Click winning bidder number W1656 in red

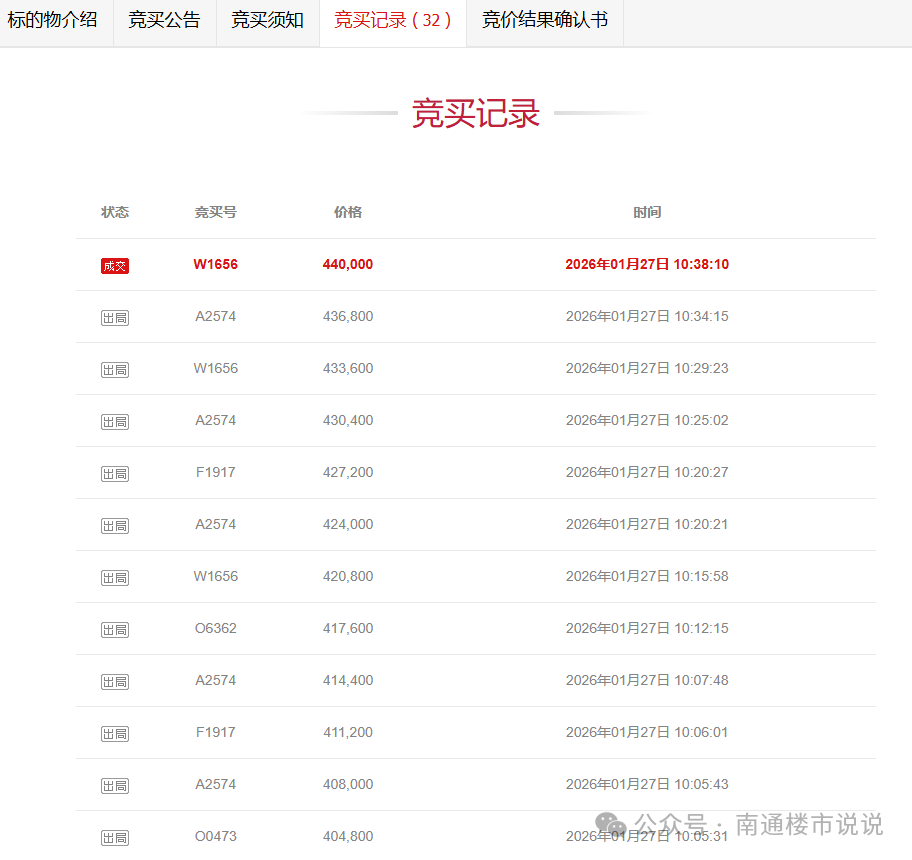[215, 265]
